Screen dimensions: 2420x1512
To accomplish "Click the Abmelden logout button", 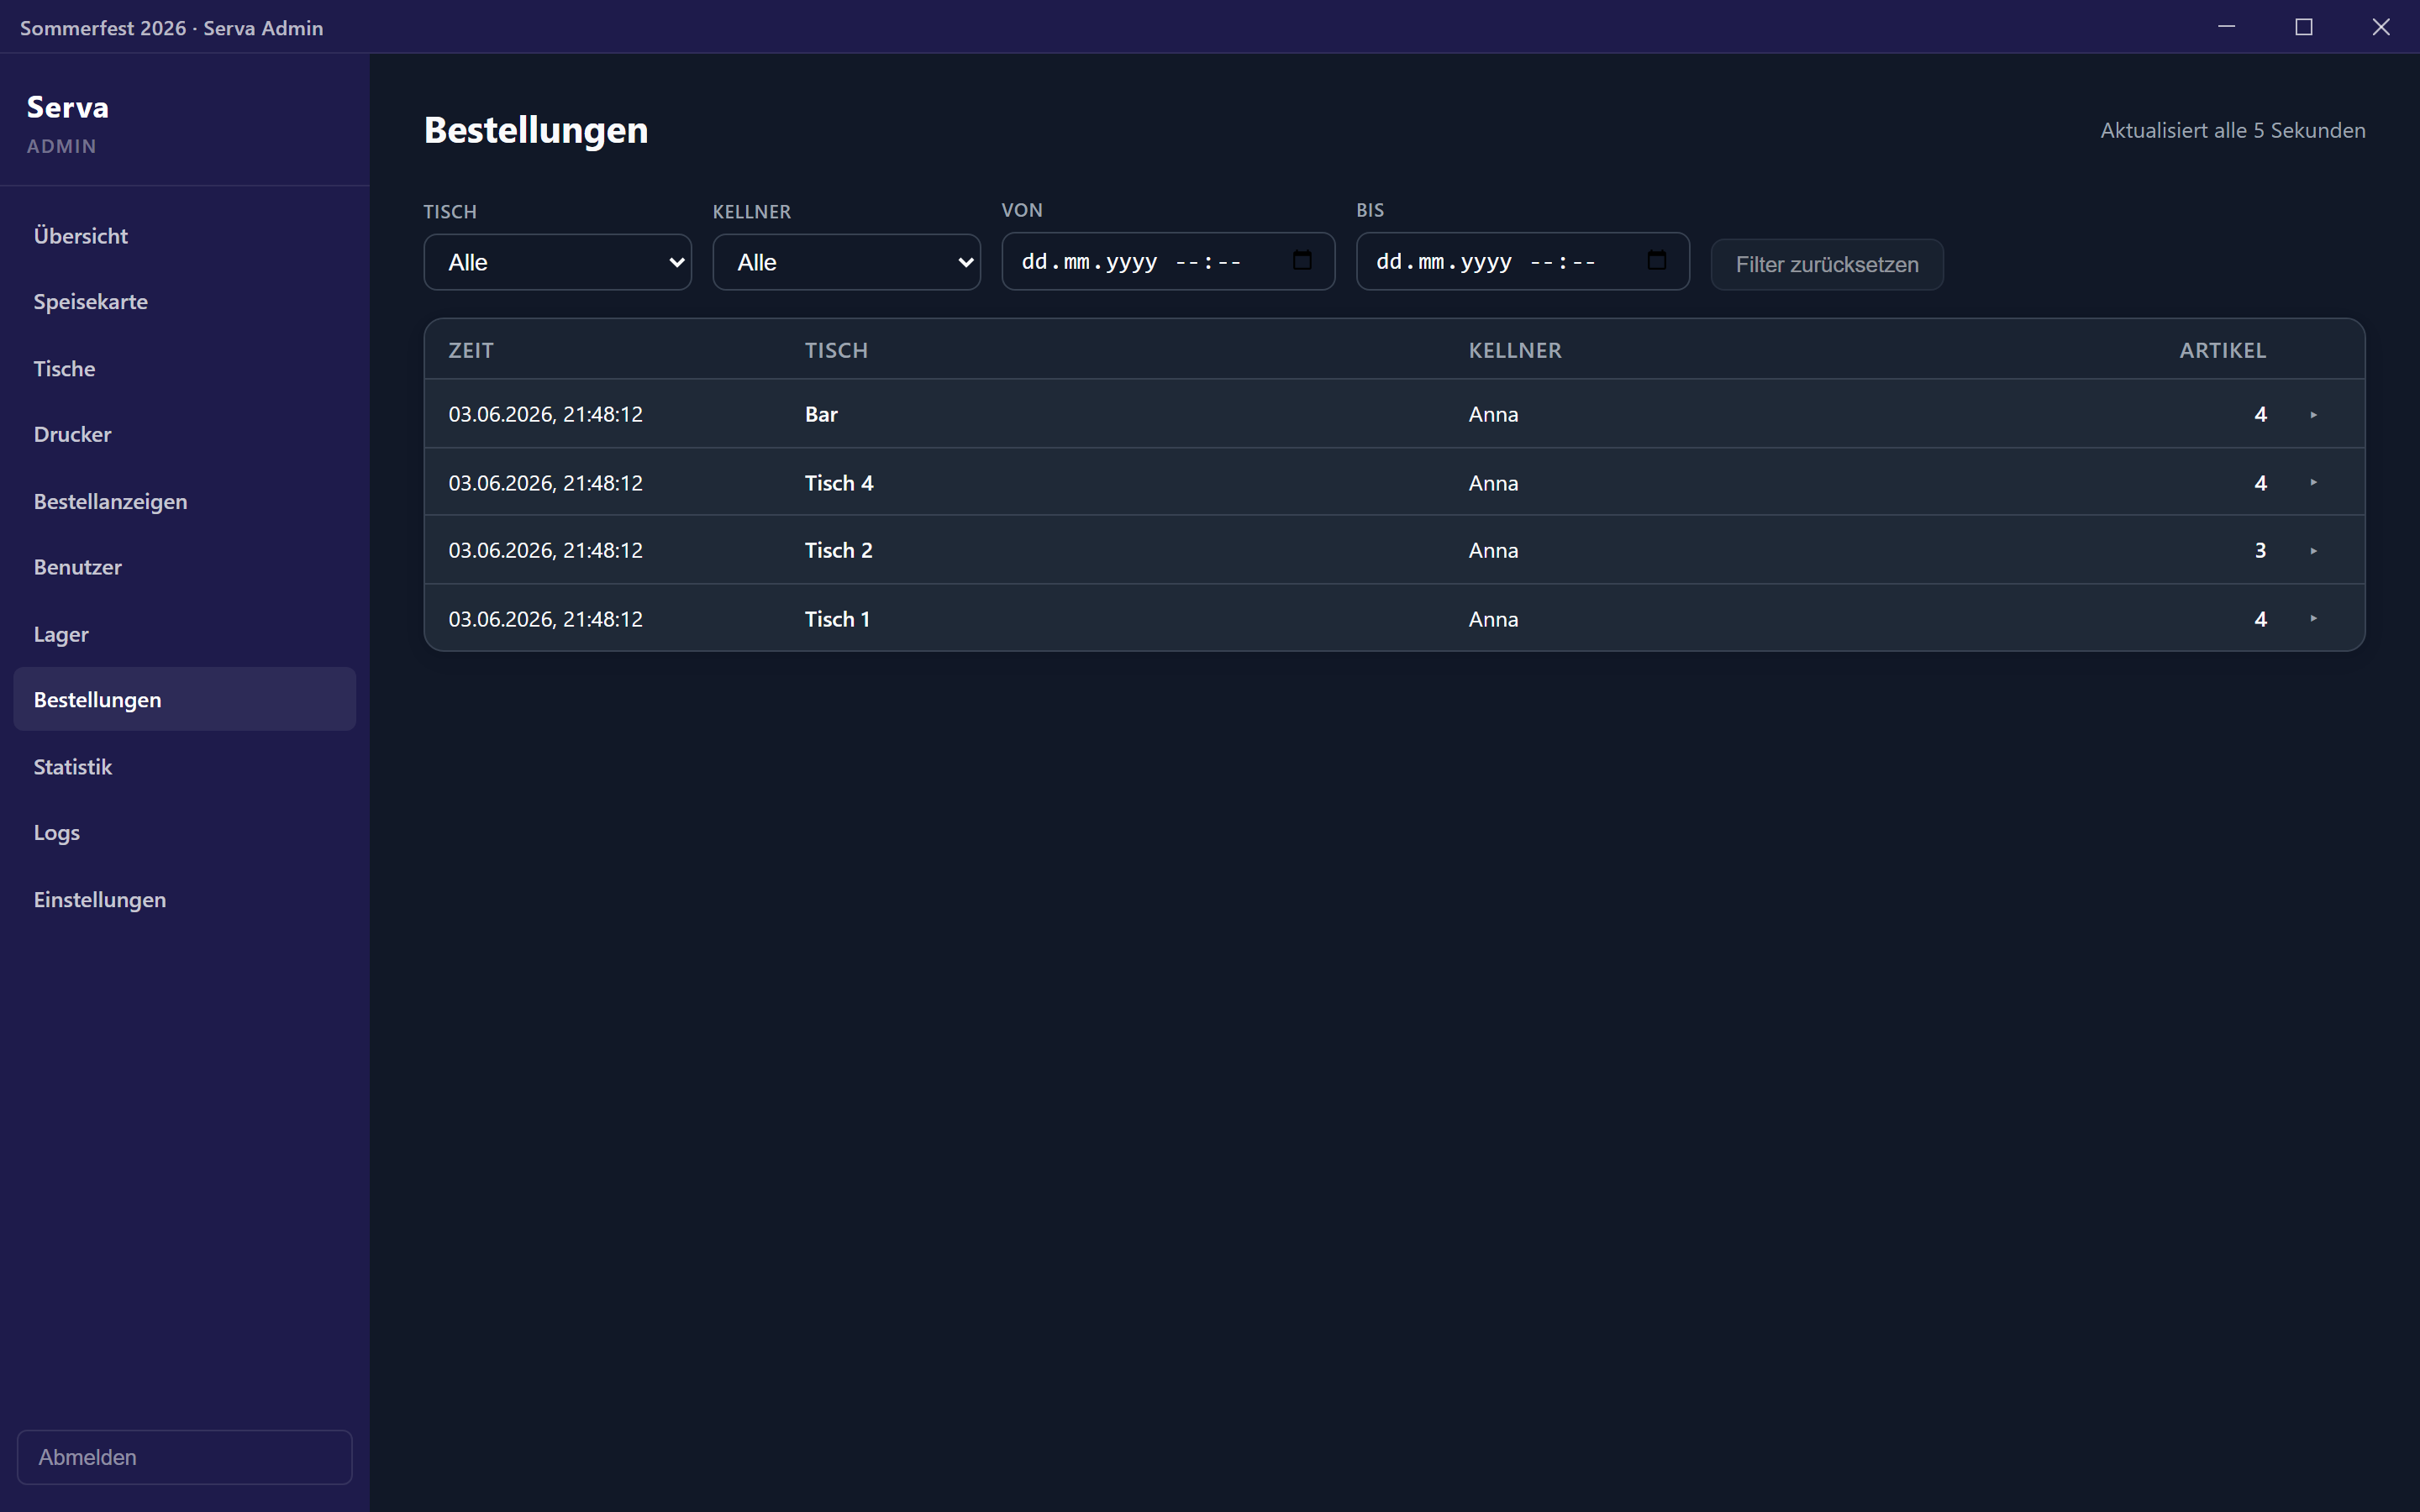I will (184, 1457).
